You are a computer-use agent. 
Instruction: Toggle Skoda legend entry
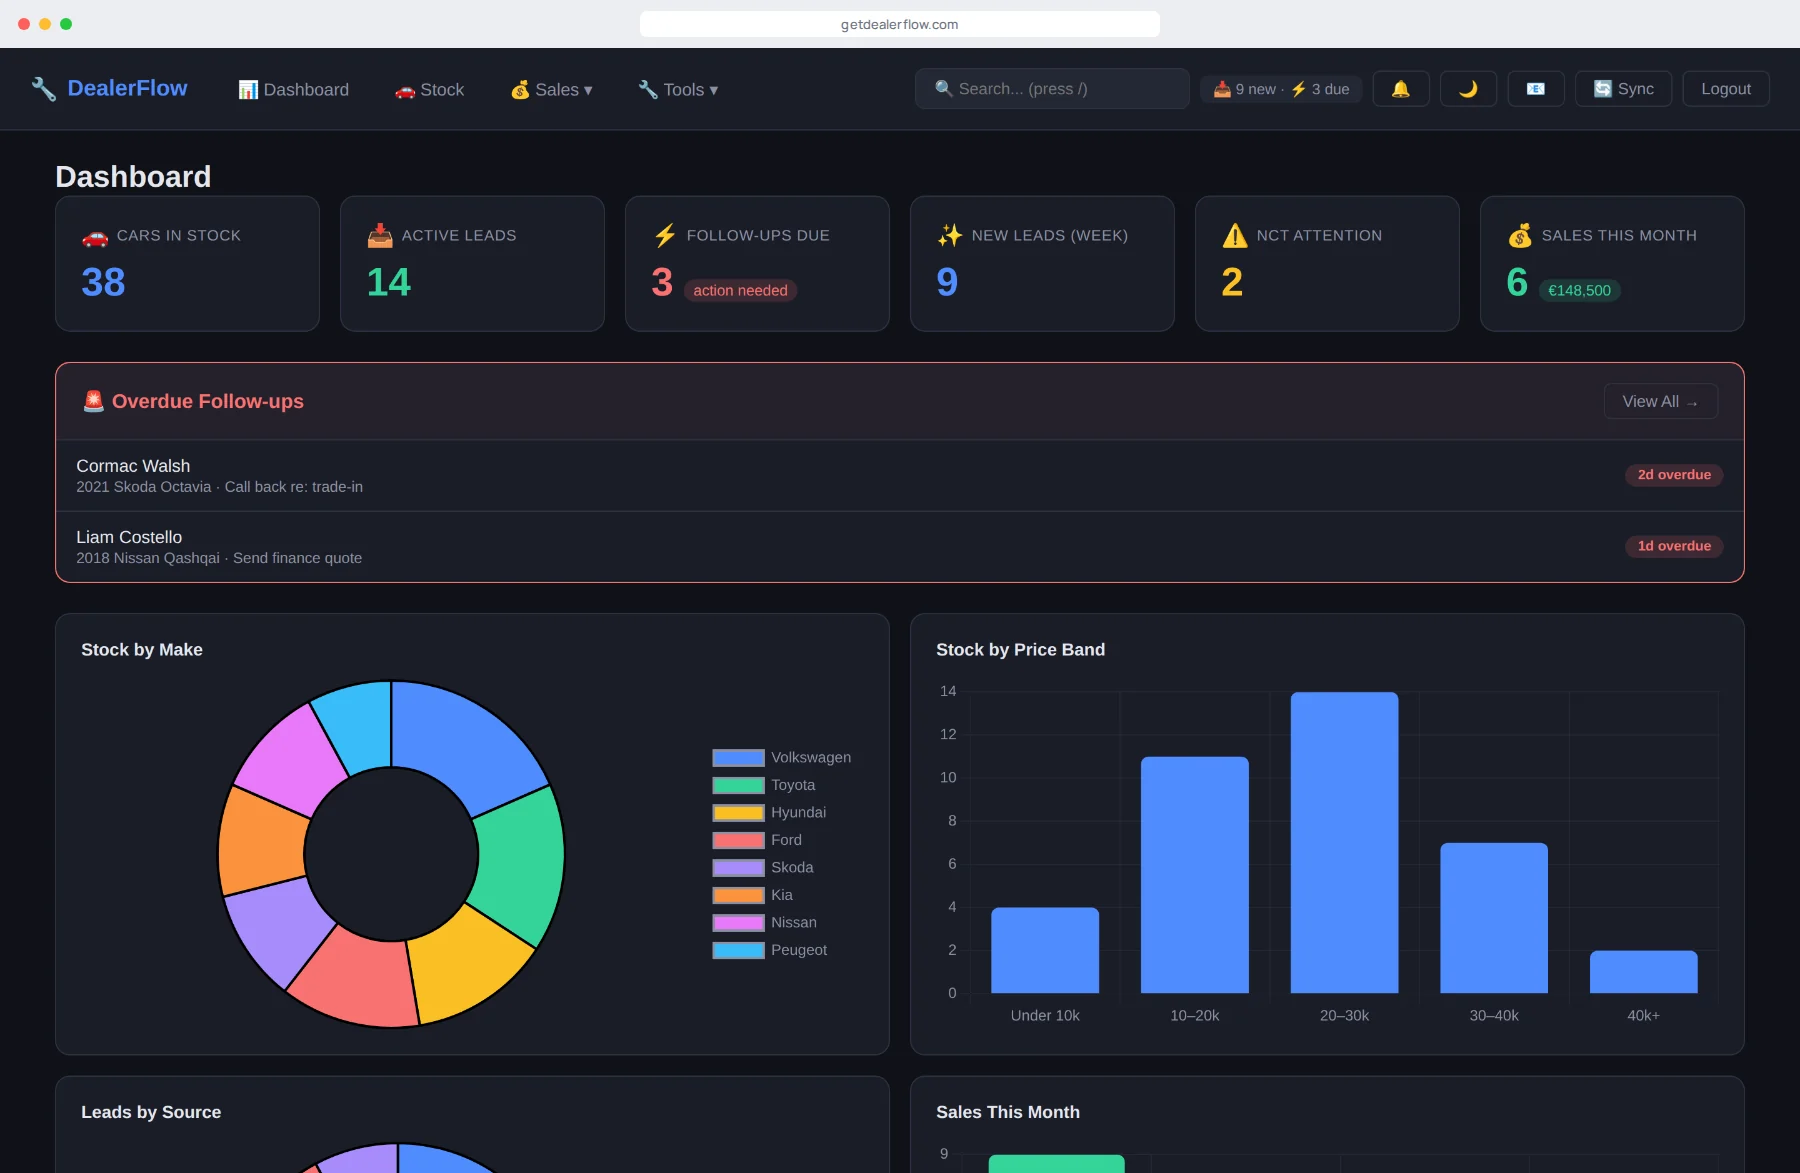click(763, 868)
